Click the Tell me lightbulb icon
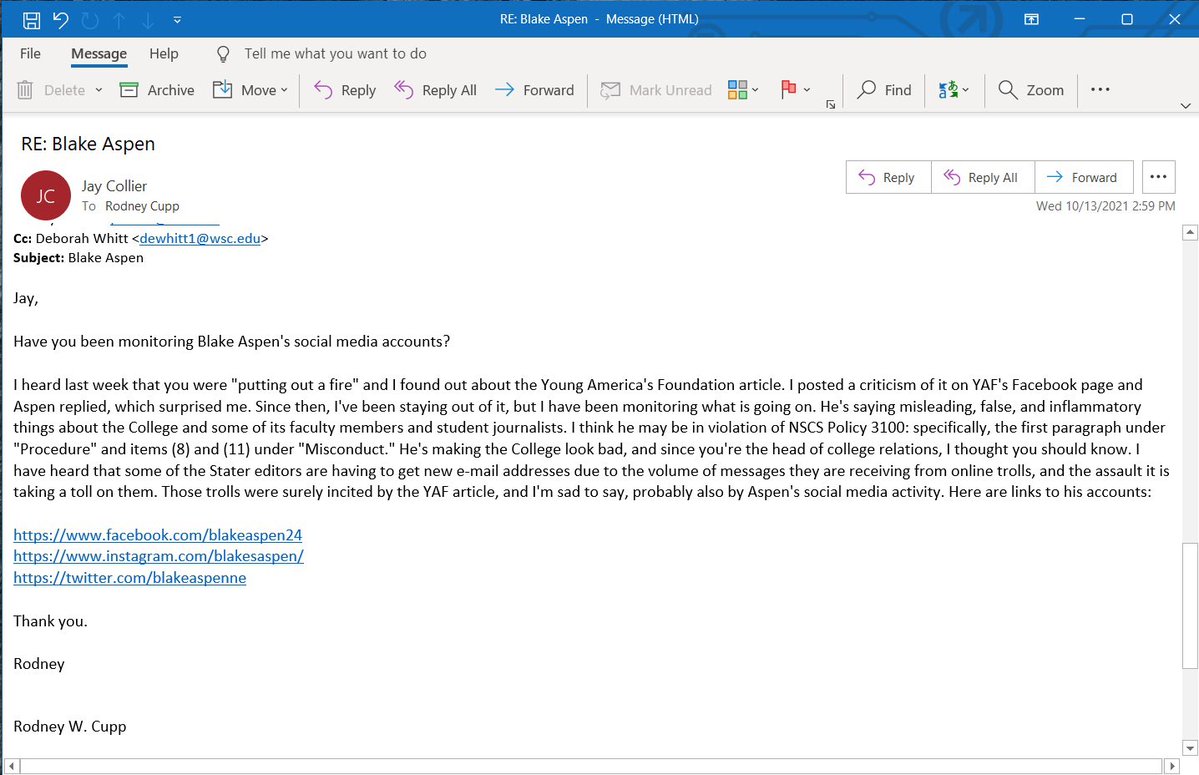This screenshot has height=775, width=1199. [223, 54]
